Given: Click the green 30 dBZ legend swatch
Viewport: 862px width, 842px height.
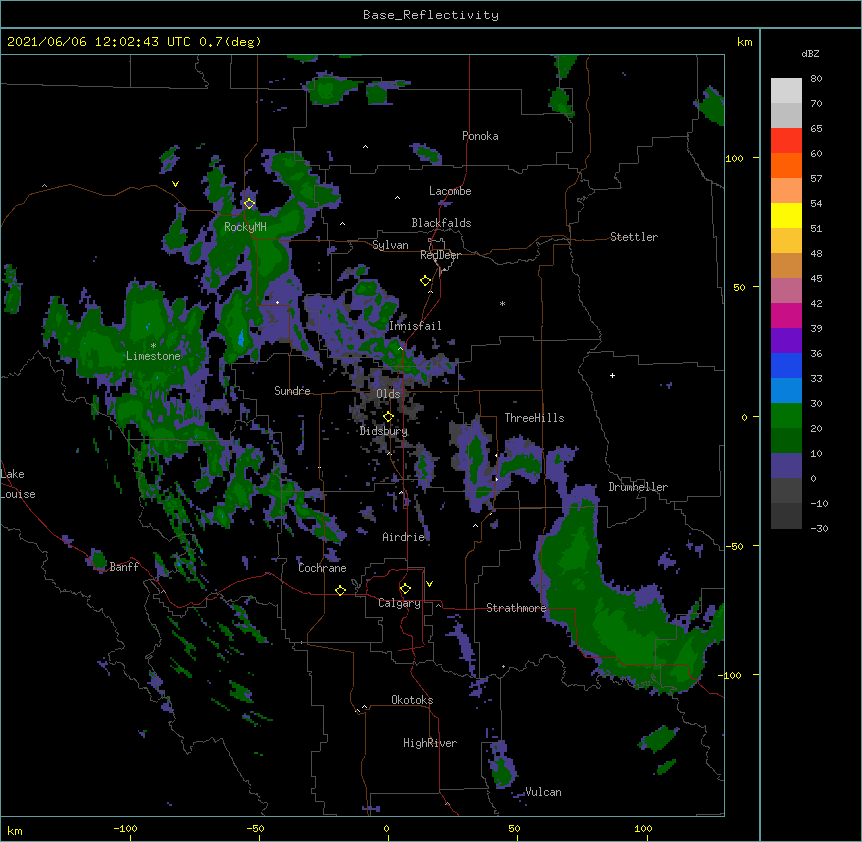Looking at the screenshot, I should click(x=786, y=416).
